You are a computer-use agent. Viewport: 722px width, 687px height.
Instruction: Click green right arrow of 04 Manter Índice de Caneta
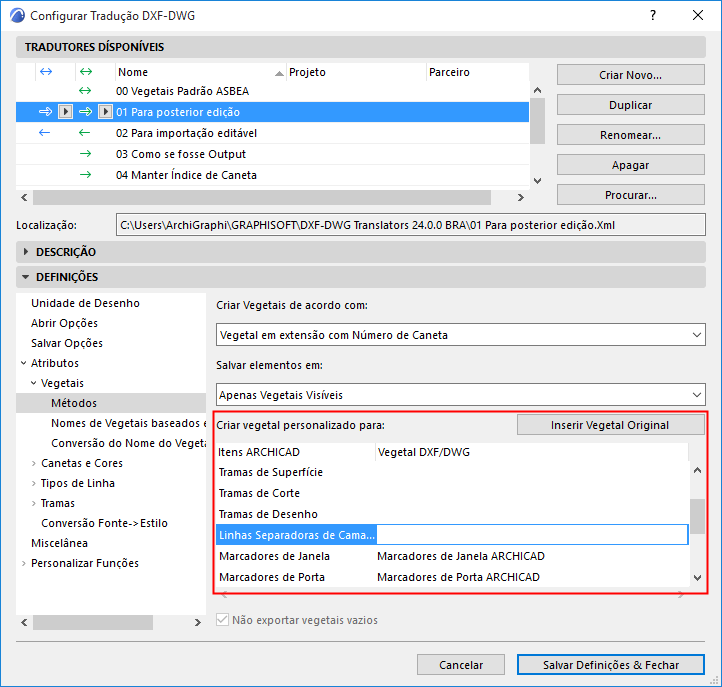(x=85, y=175)
